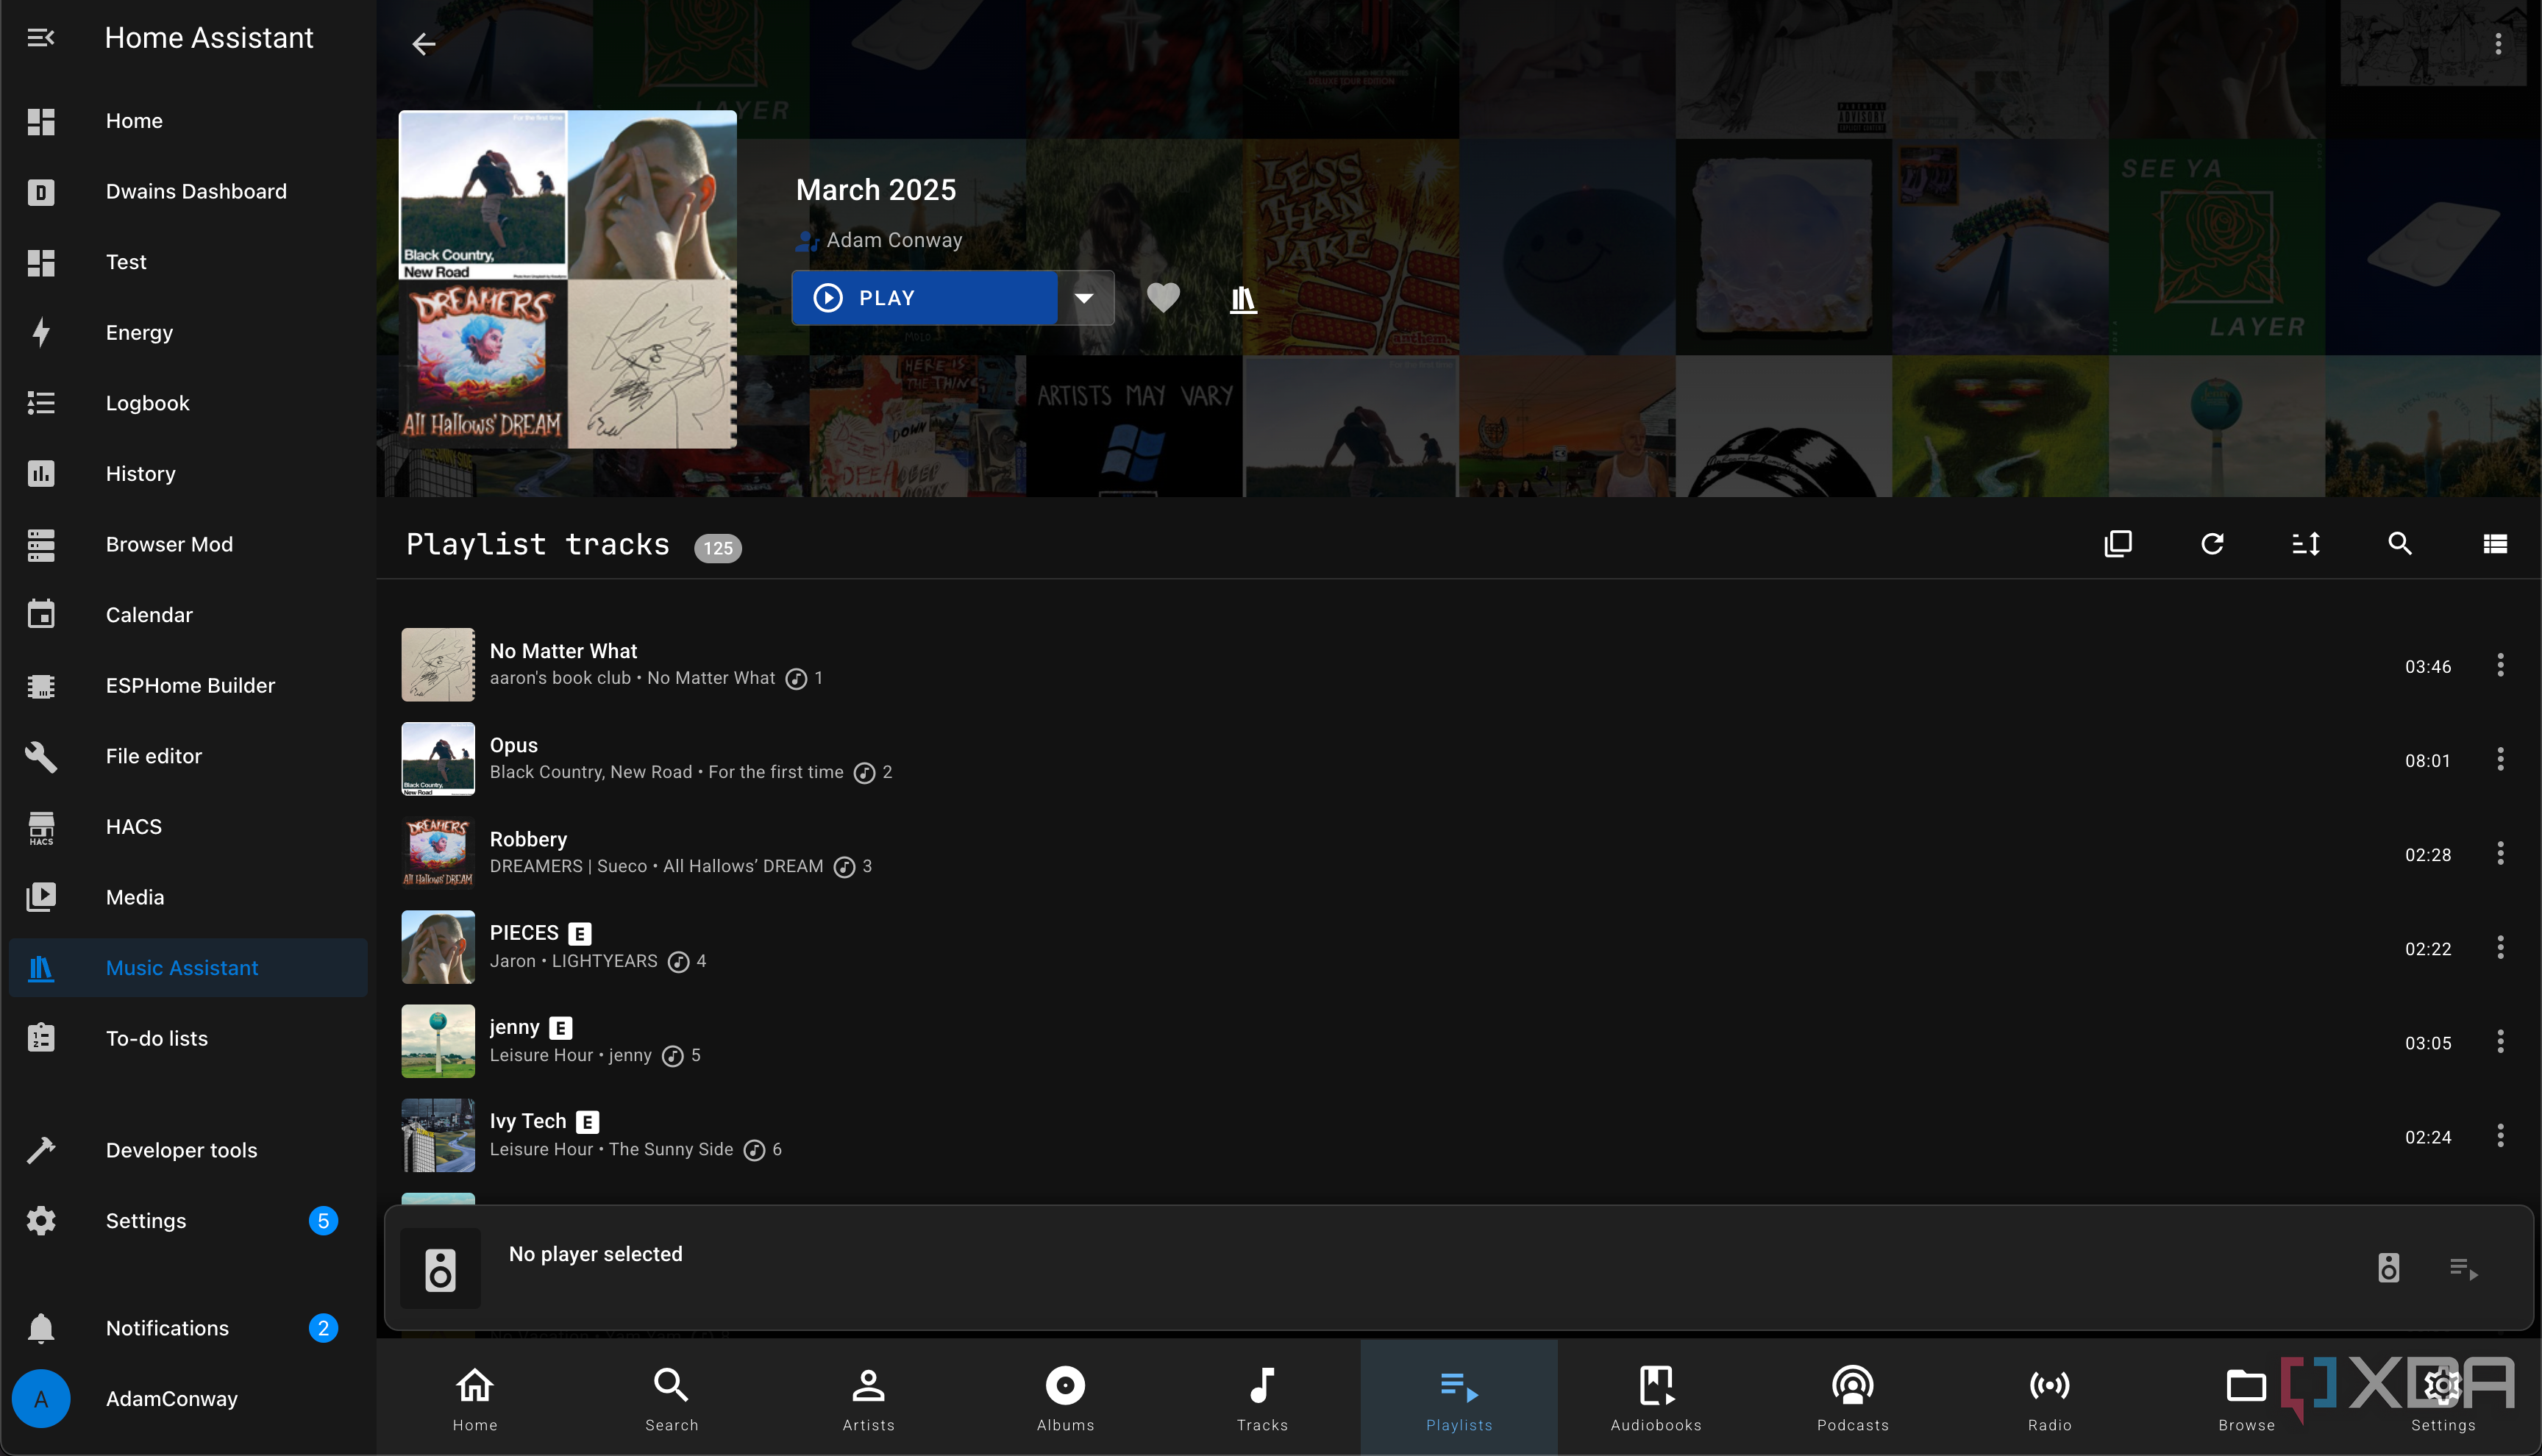Open the File editor panel
The height and width of the screenshot is (1456, 2542).
[x=188, y=756]
